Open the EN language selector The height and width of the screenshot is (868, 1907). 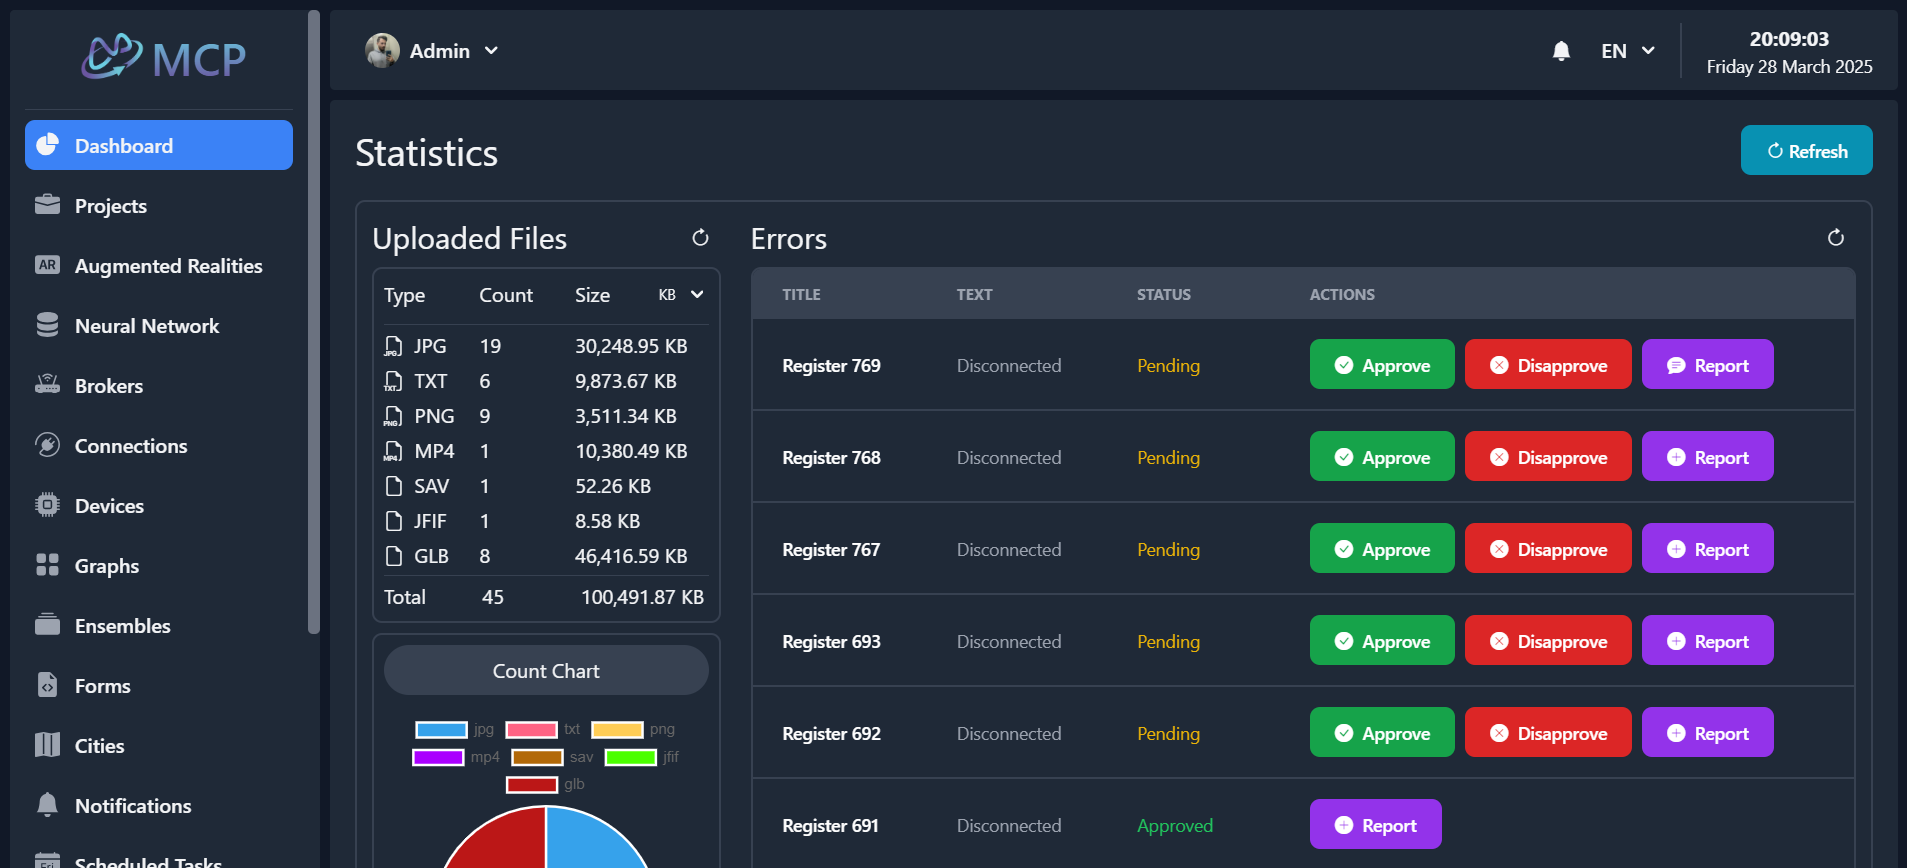coord(1627,51)
